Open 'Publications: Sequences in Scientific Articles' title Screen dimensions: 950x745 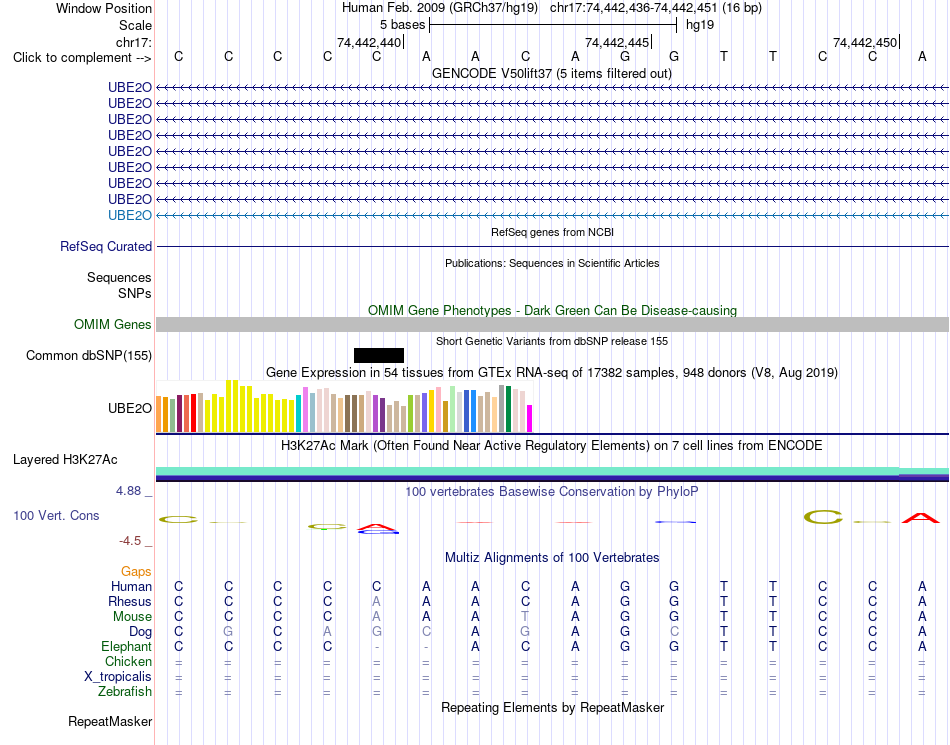[x=552, y=263]
